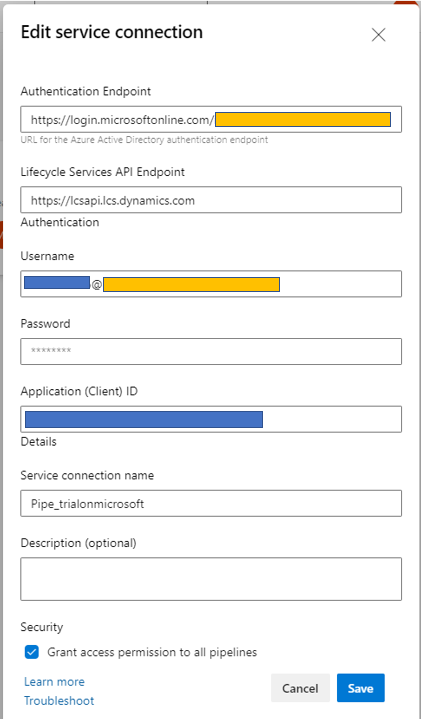The height and width of the screenshot is (719, 421).
Task: Click the 'Service connection name' label
Action: pos(87,475)
